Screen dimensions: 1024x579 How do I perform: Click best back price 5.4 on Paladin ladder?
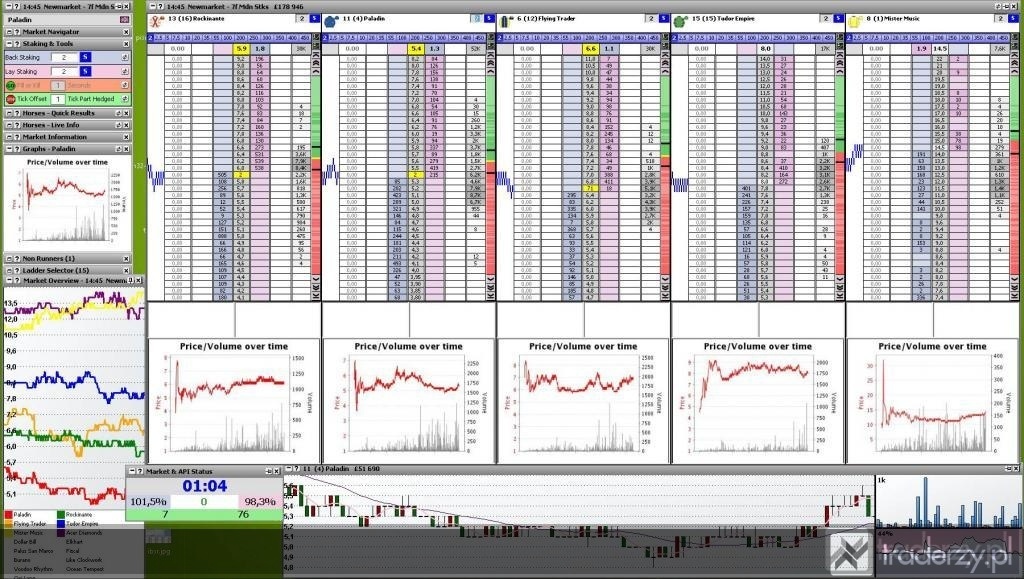(416, 48)
